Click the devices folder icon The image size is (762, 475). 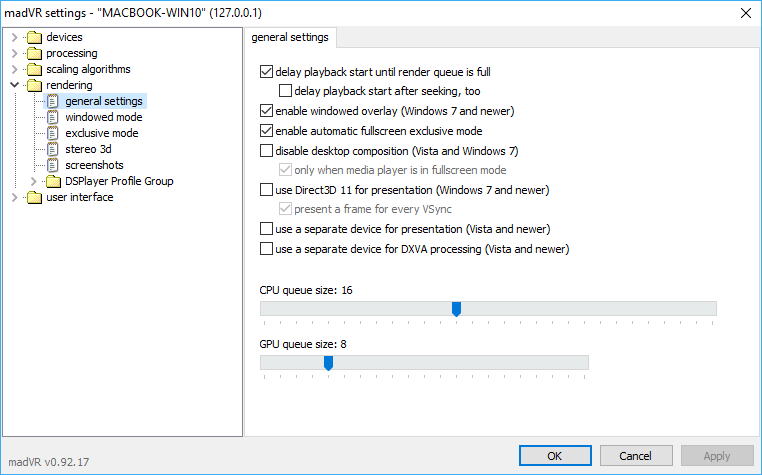(35, 37)
